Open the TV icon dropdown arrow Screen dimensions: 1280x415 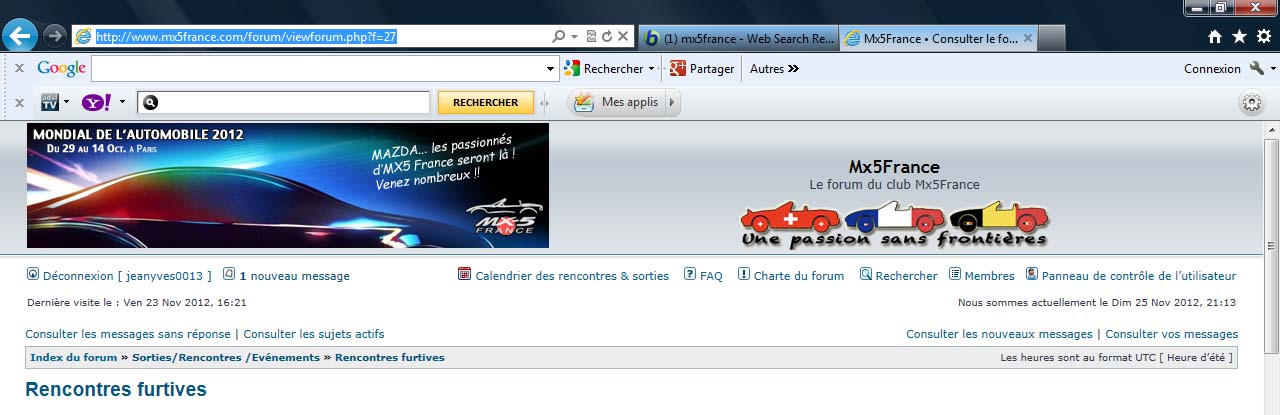click(x=66, y=102)
